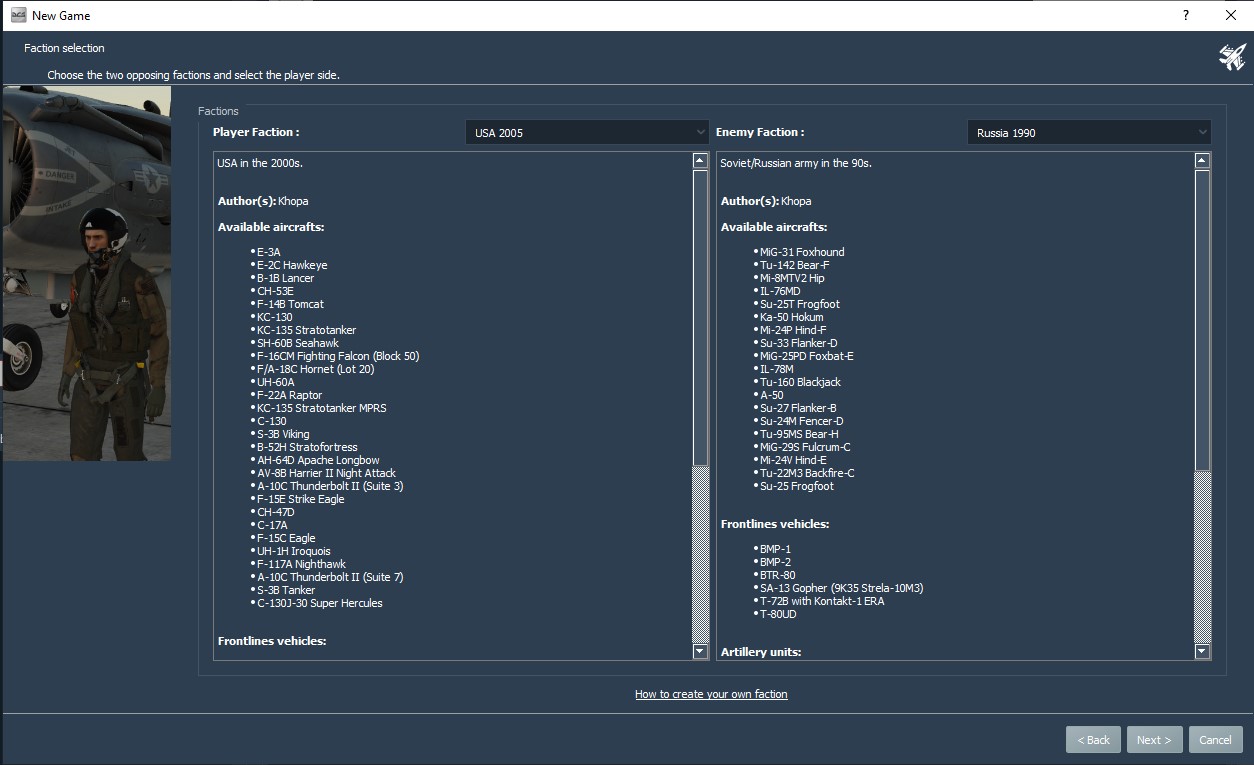Click the Back button

tap(1093, 739)
